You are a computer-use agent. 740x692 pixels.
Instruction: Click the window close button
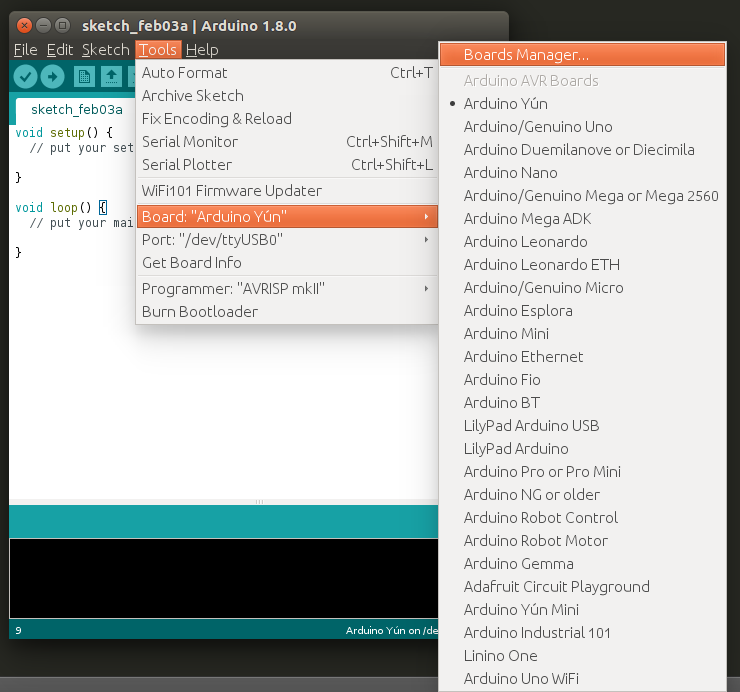pyautogui.click(x=24, y=25)
